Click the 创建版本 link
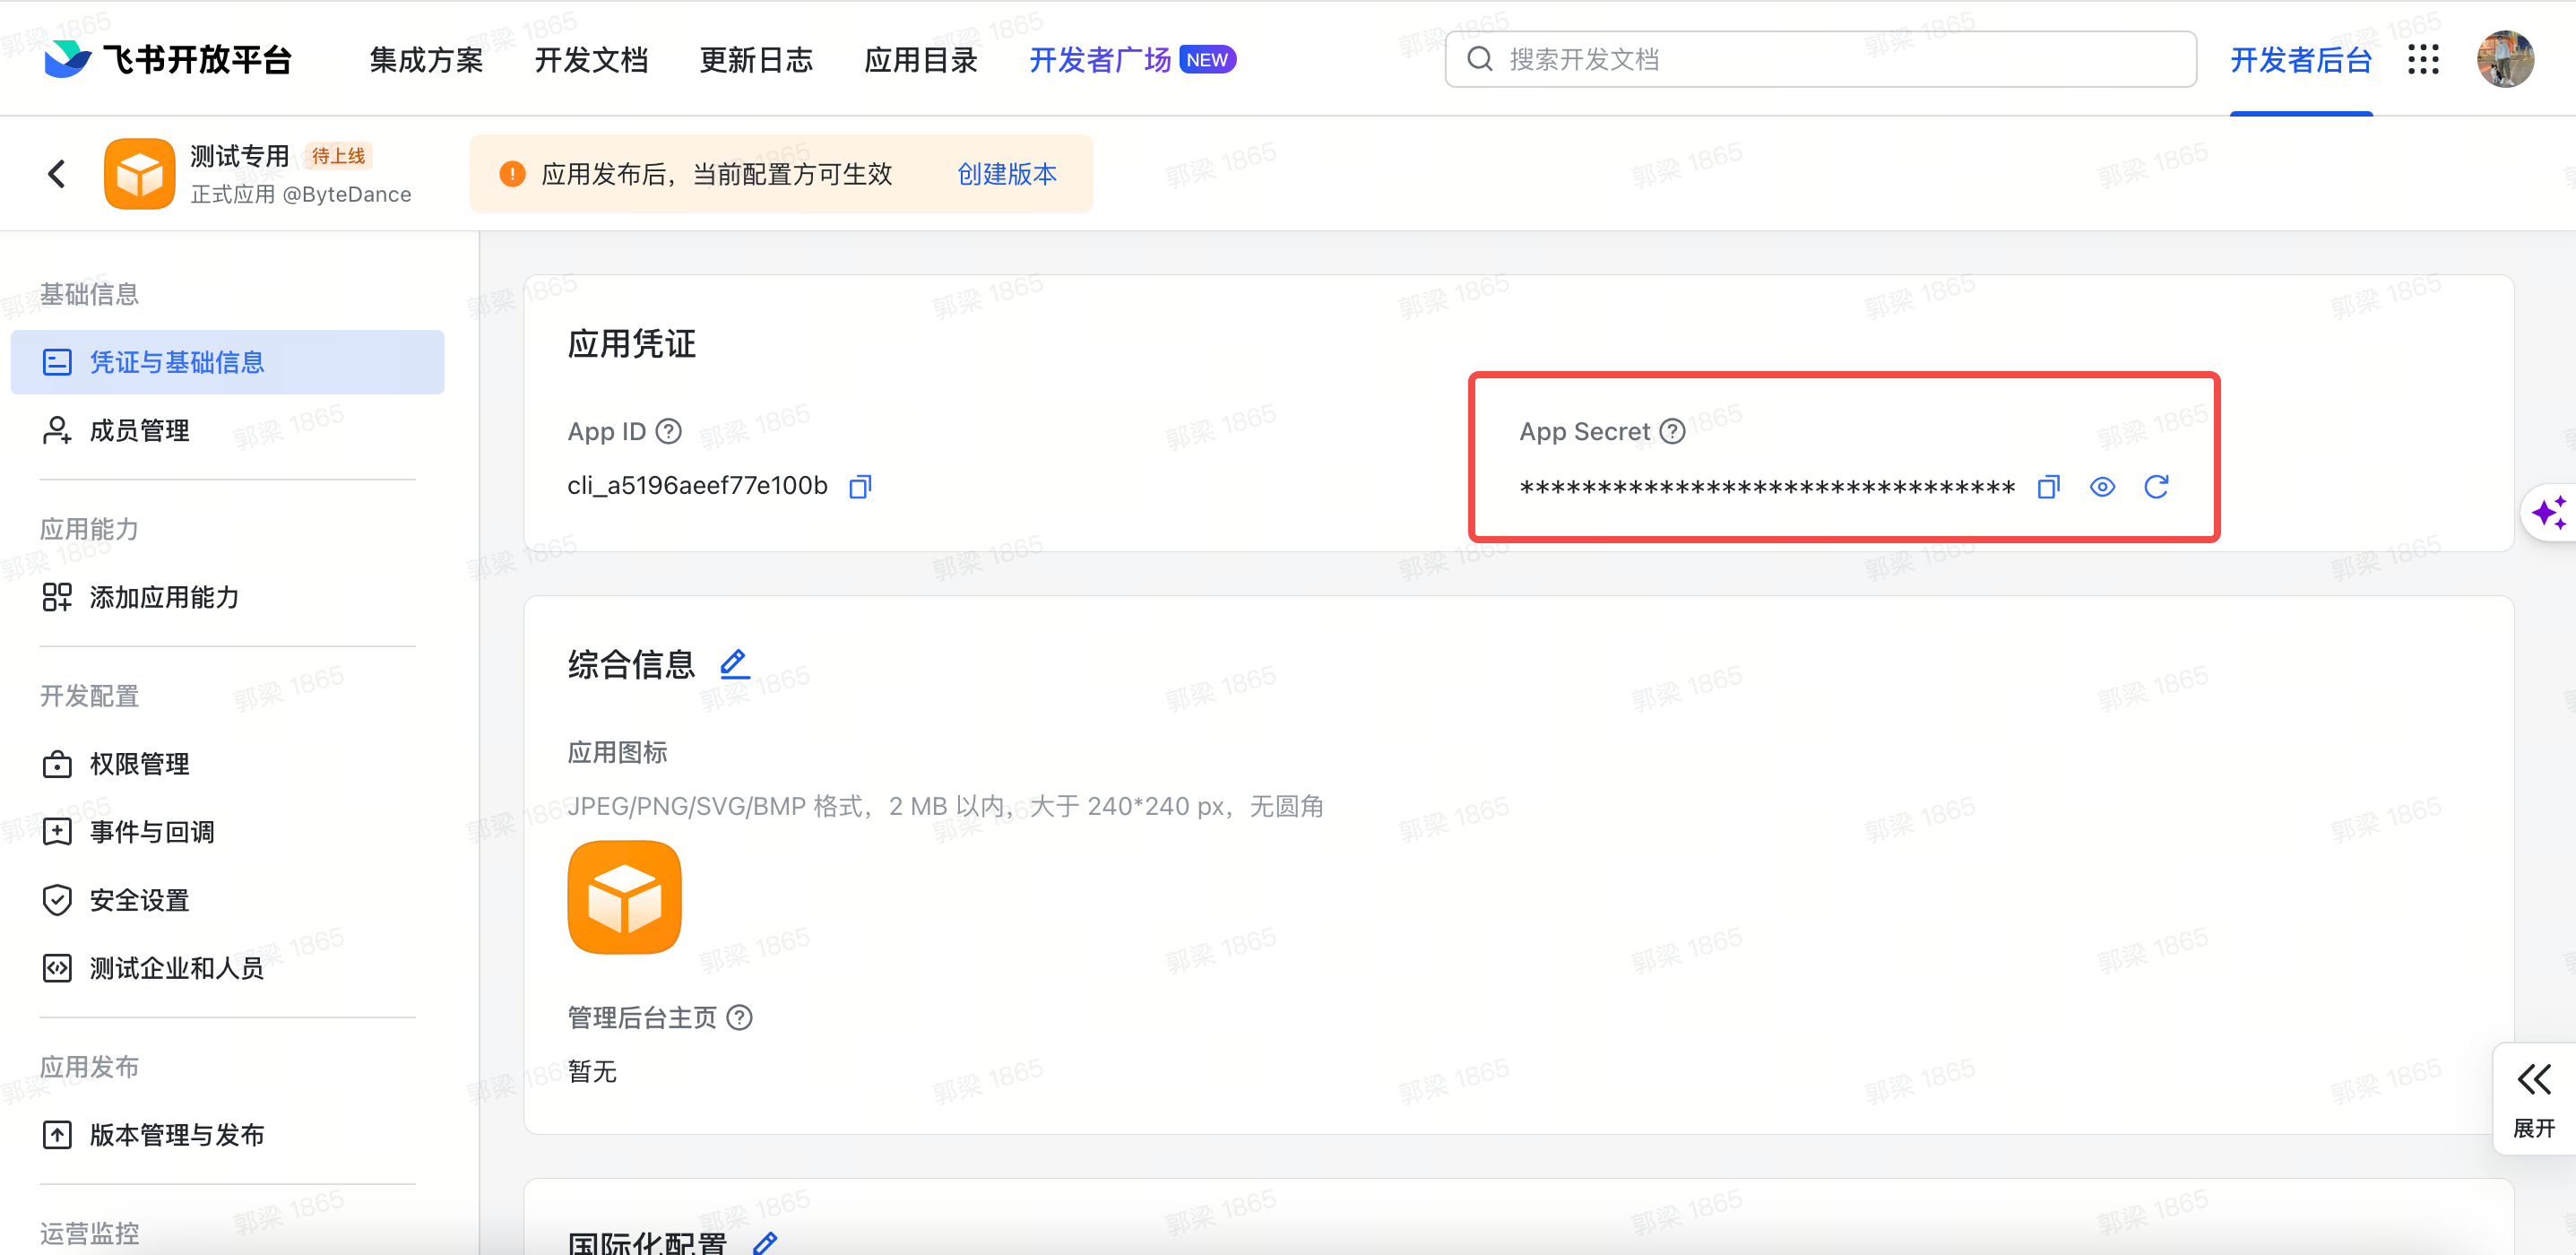The width and height of the screenshot is (2576, 1255). [x=1007, y=174]
